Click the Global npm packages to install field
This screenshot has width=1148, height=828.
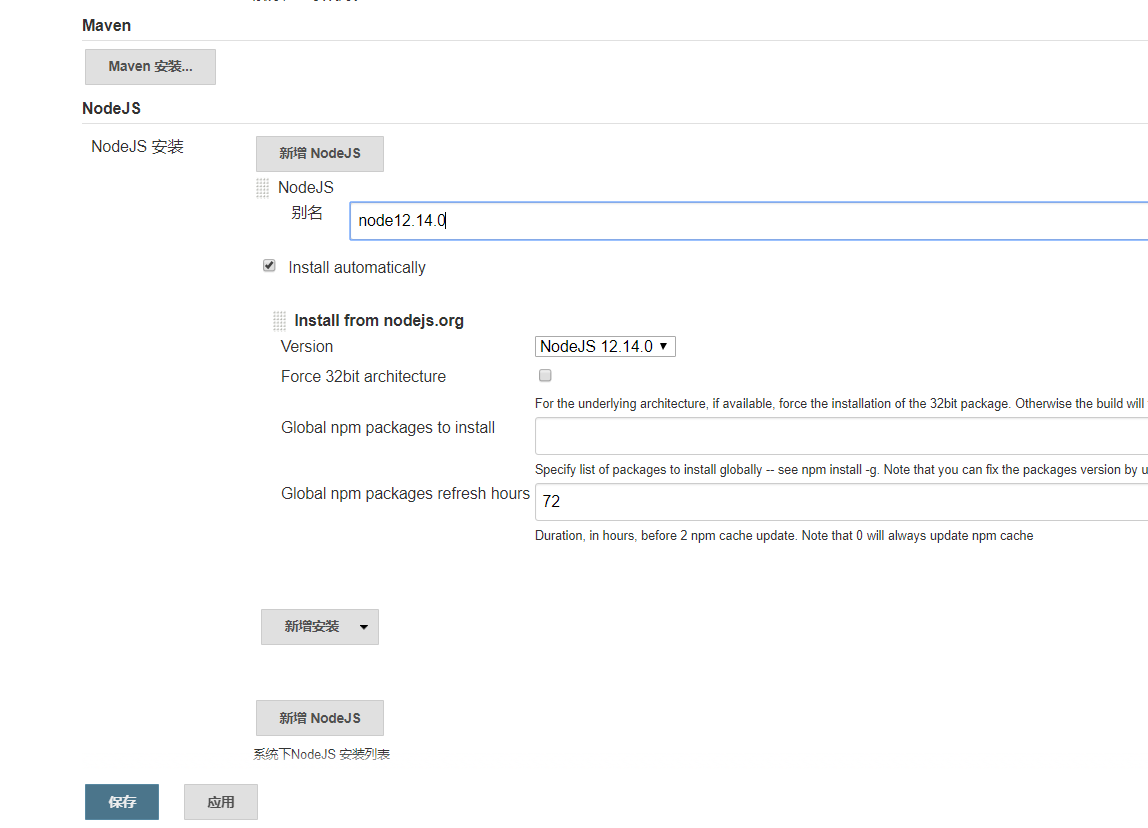point(841,436)
